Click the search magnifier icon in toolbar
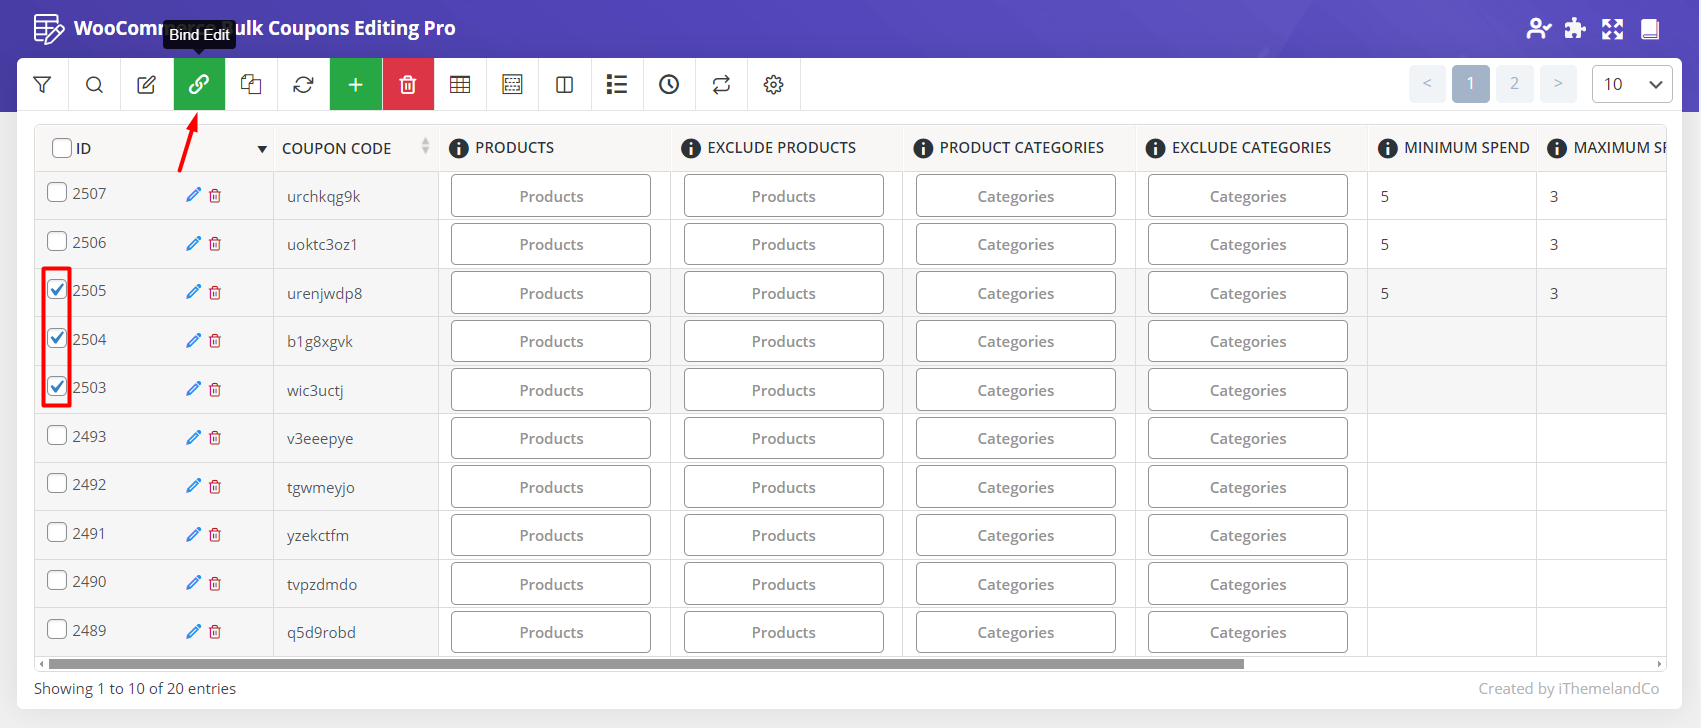The width and height of the screenshot is (1701, 728). coord(94,85)
